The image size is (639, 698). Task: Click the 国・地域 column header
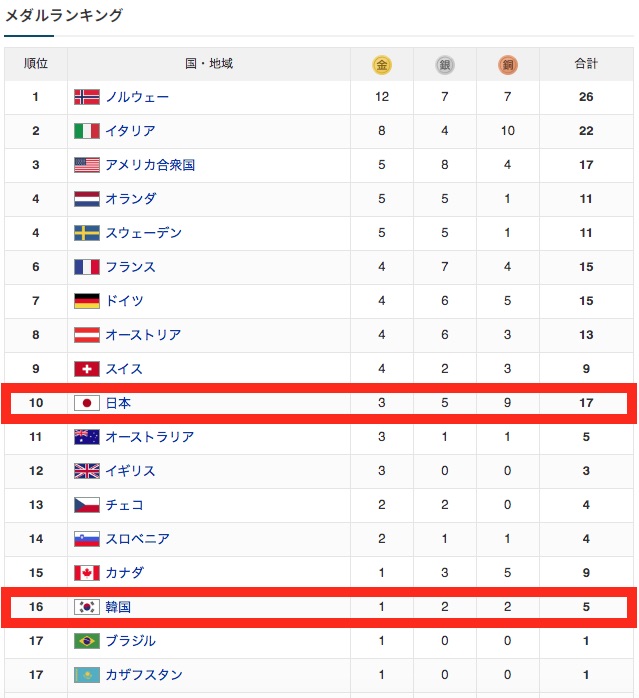click(x=209, y=64)
